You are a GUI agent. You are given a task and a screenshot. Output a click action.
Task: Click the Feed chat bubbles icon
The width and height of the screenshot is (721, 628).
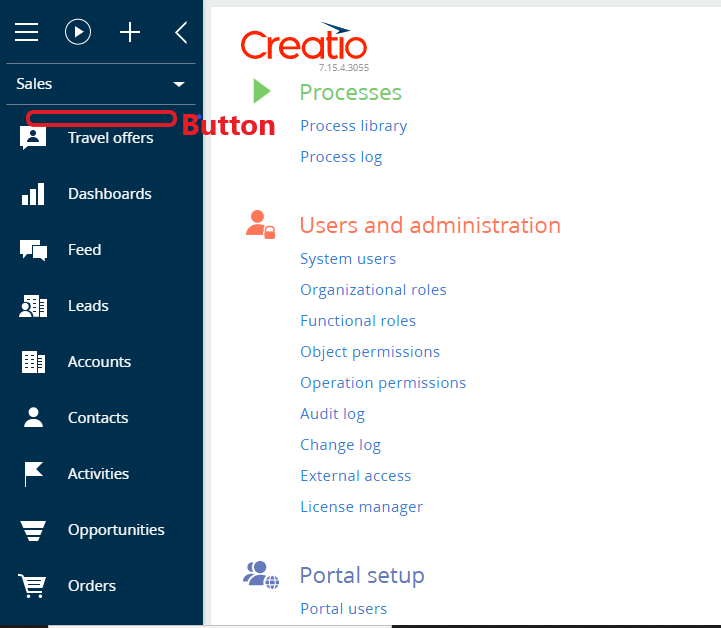pyautogui.click(x=33, y=250)
